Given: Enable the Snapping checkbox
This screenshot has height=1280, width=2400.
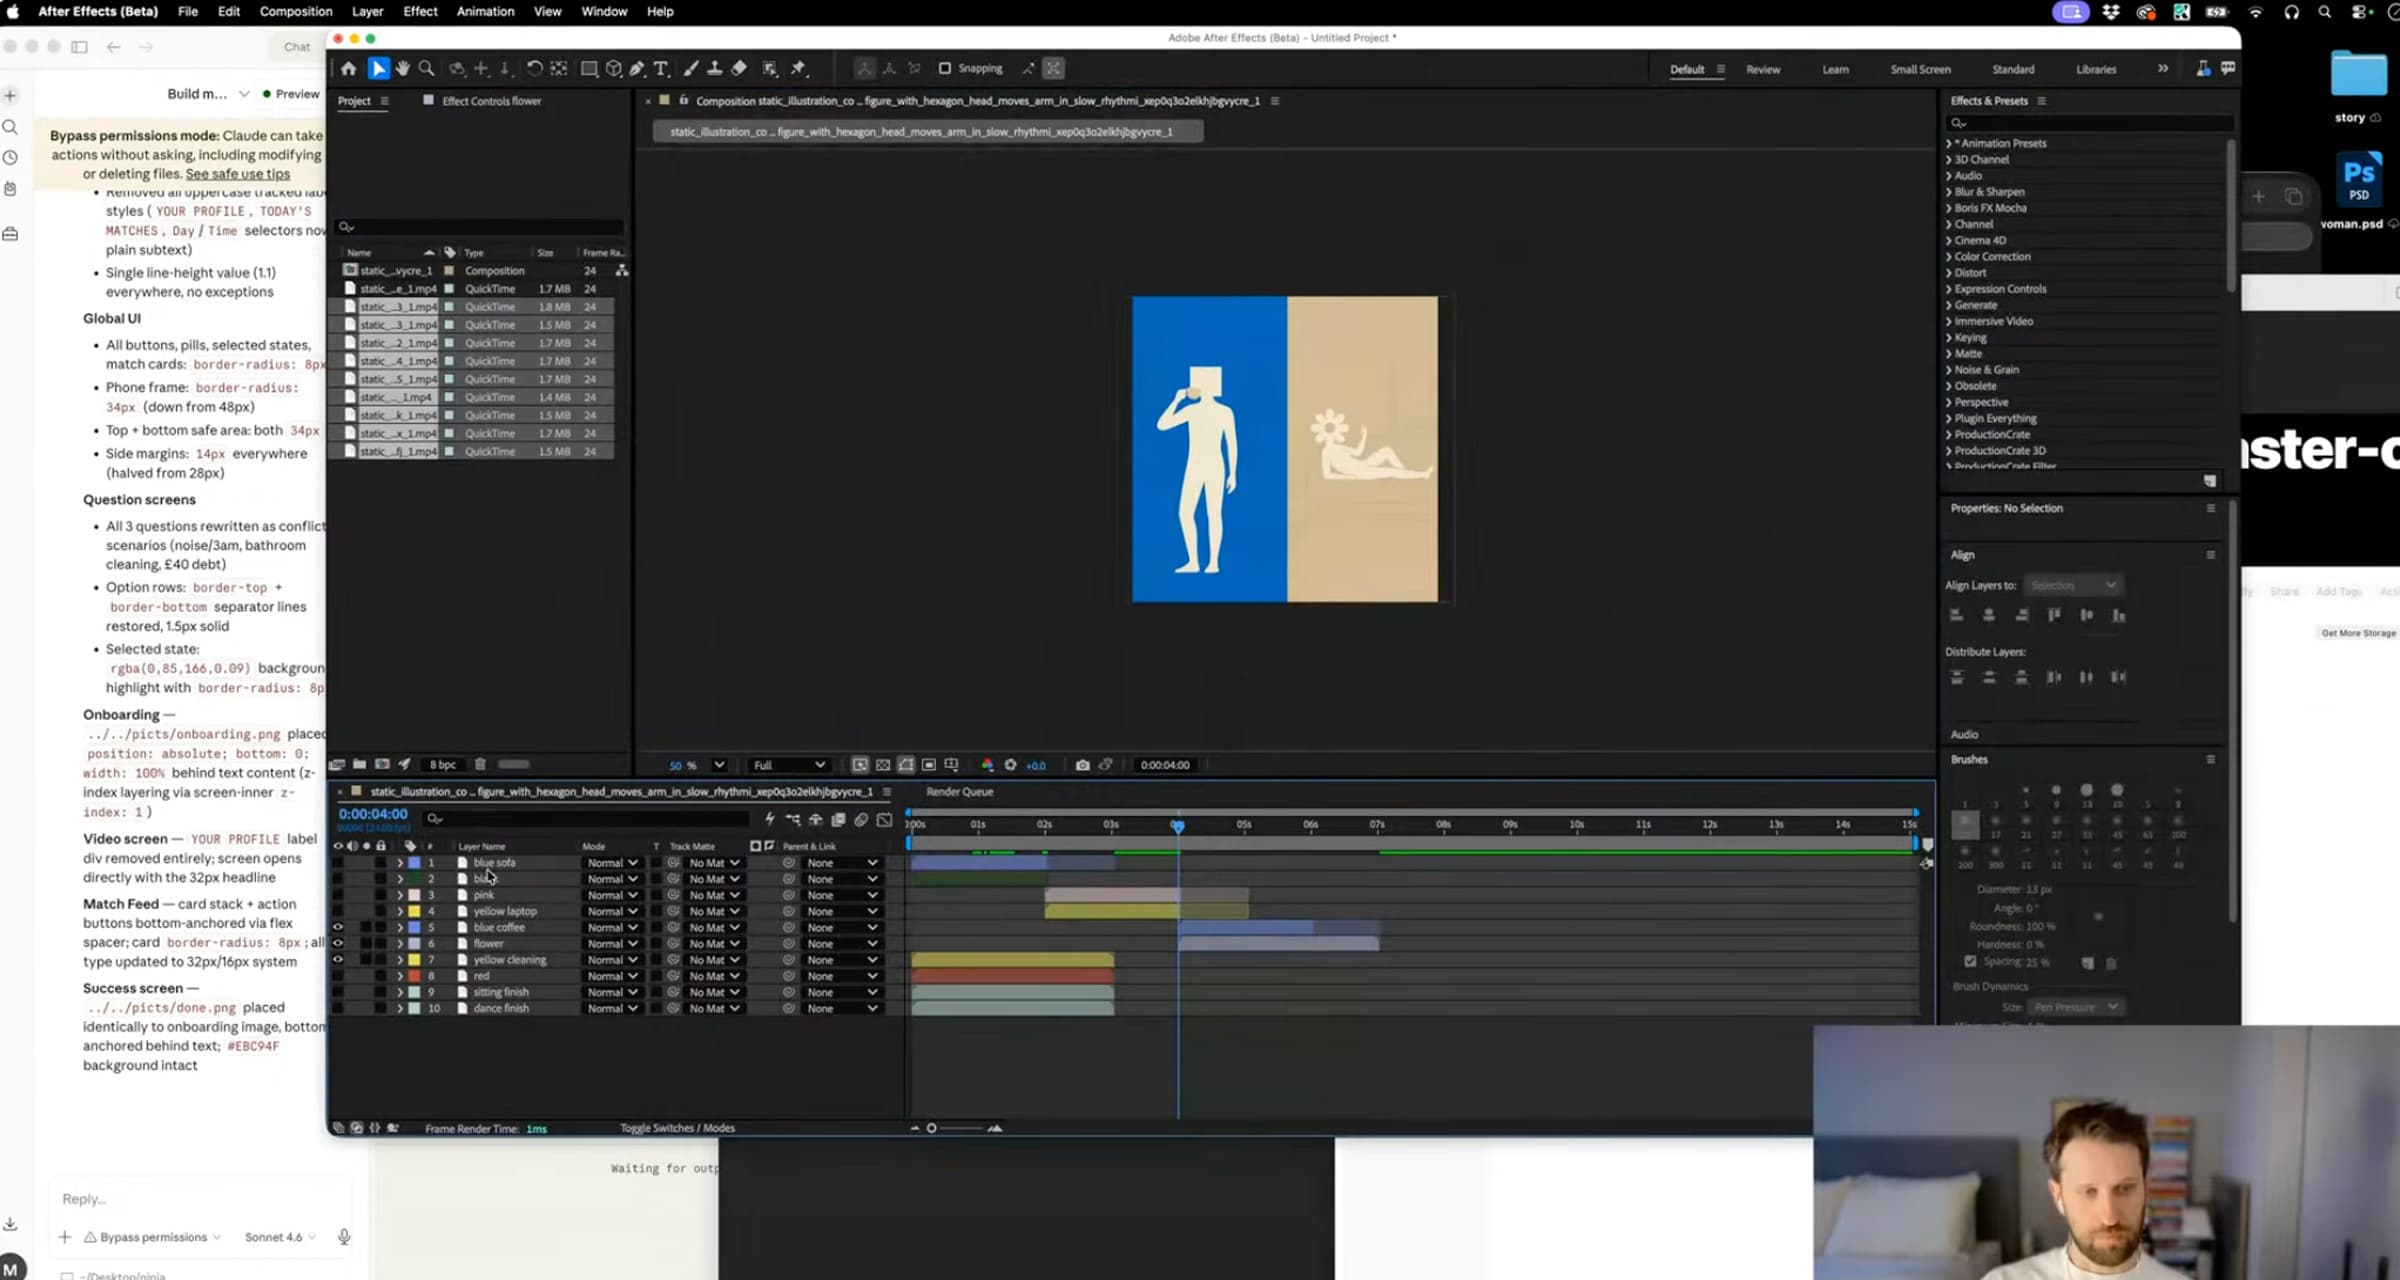Looking at the screenshot, I should tap(944, 69).
